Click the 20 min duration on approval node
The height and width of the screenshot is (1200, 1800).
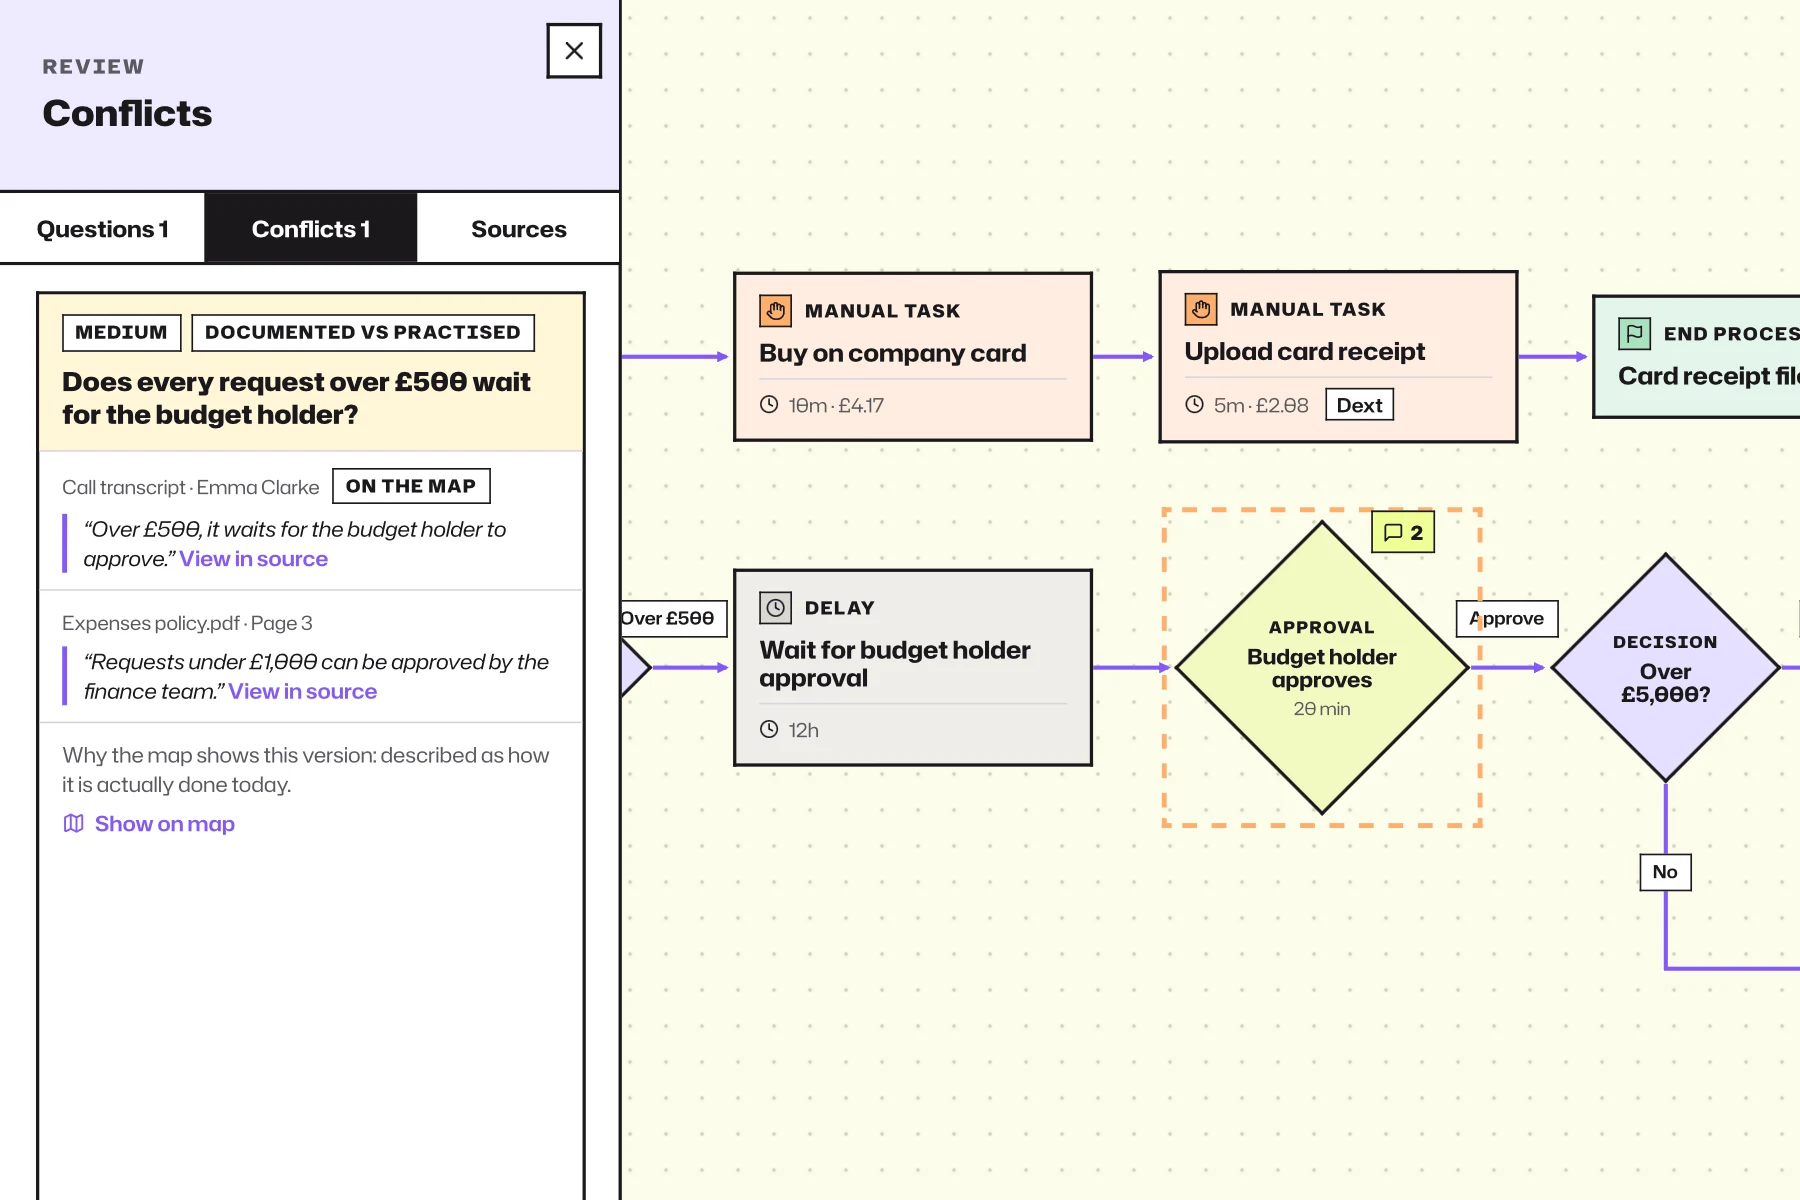point(1322,709)
